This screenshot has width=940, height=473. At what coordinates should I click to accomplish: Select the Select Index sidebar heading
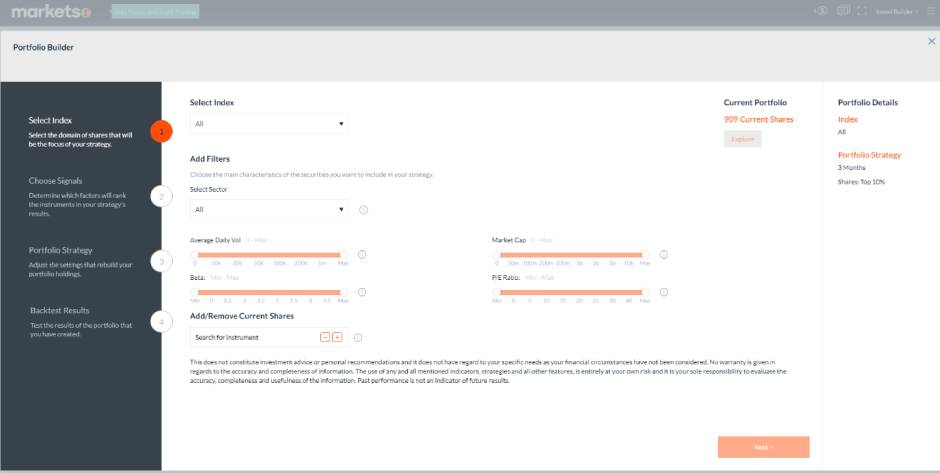50,120
